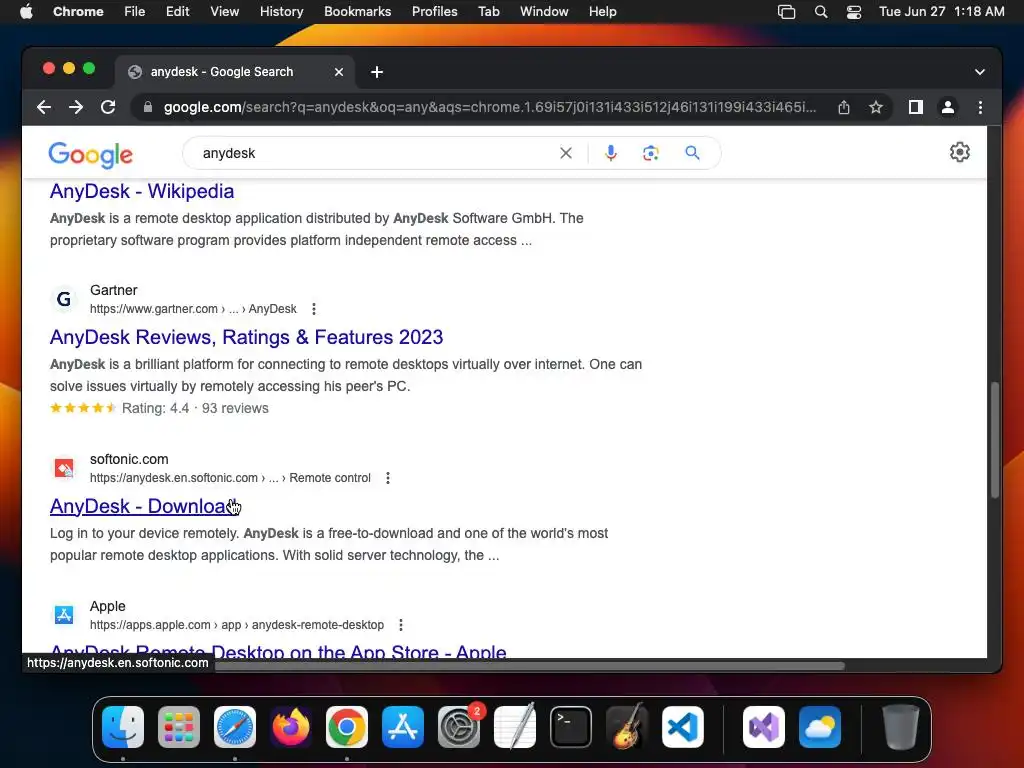Click the Rating: 4.4 · 93 reviews text

[195, 408]
